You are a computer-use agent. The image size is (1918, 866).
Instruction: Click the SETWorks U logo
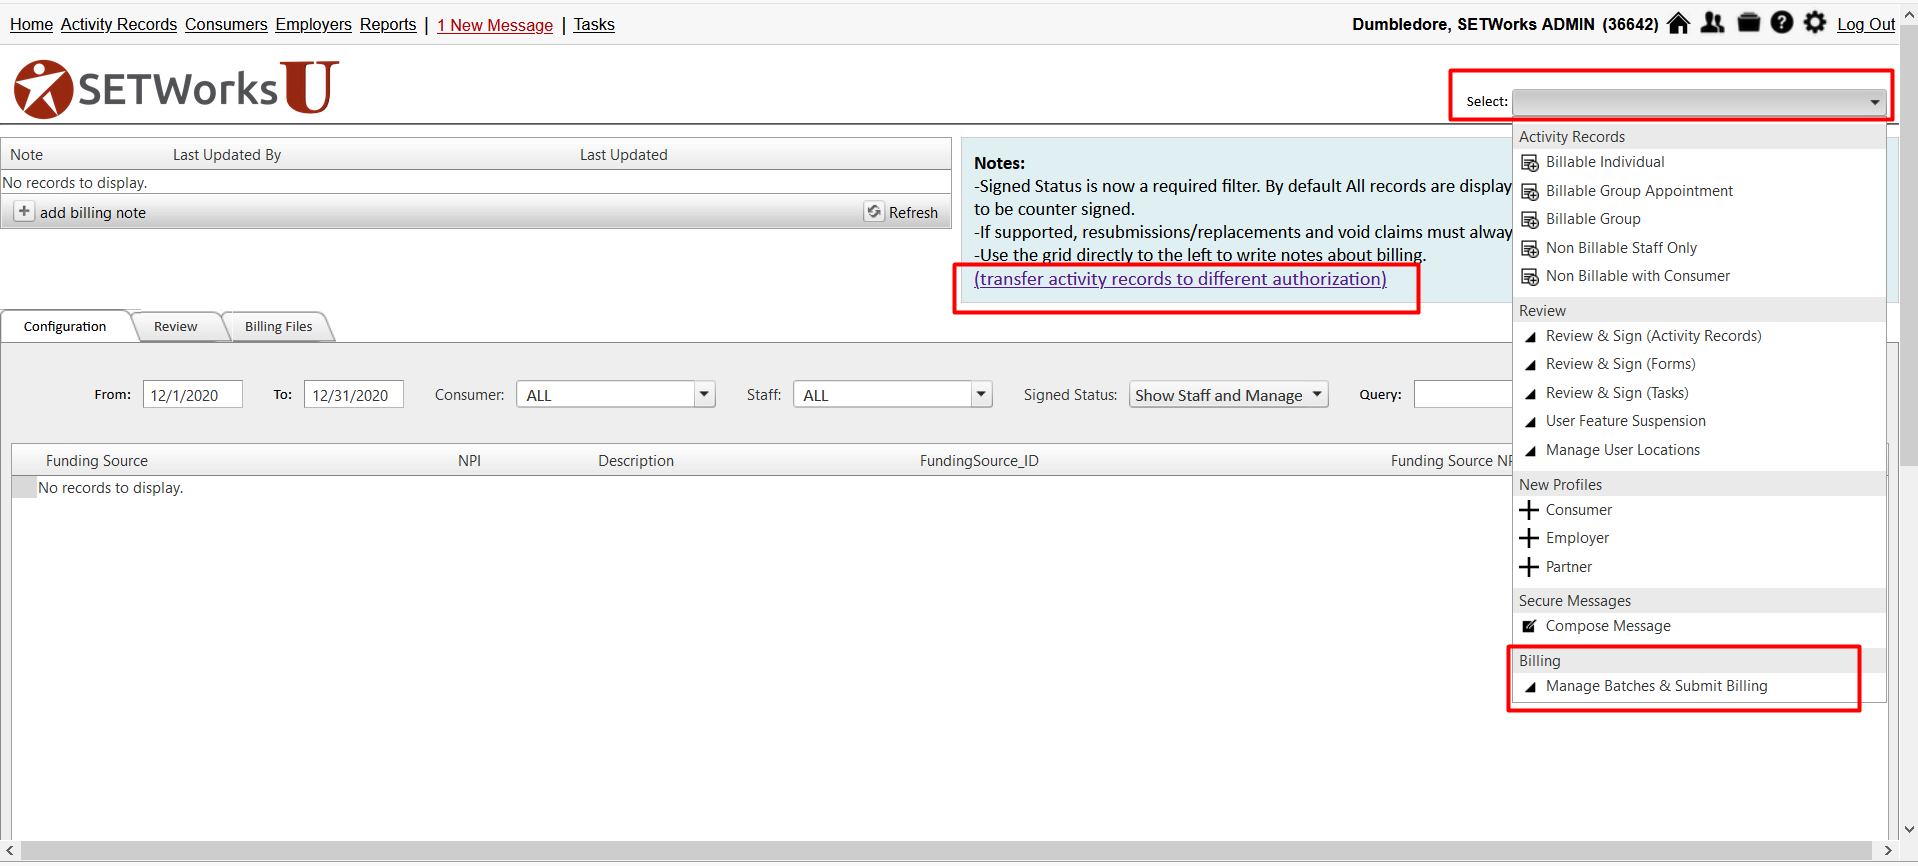click(176, 88)
